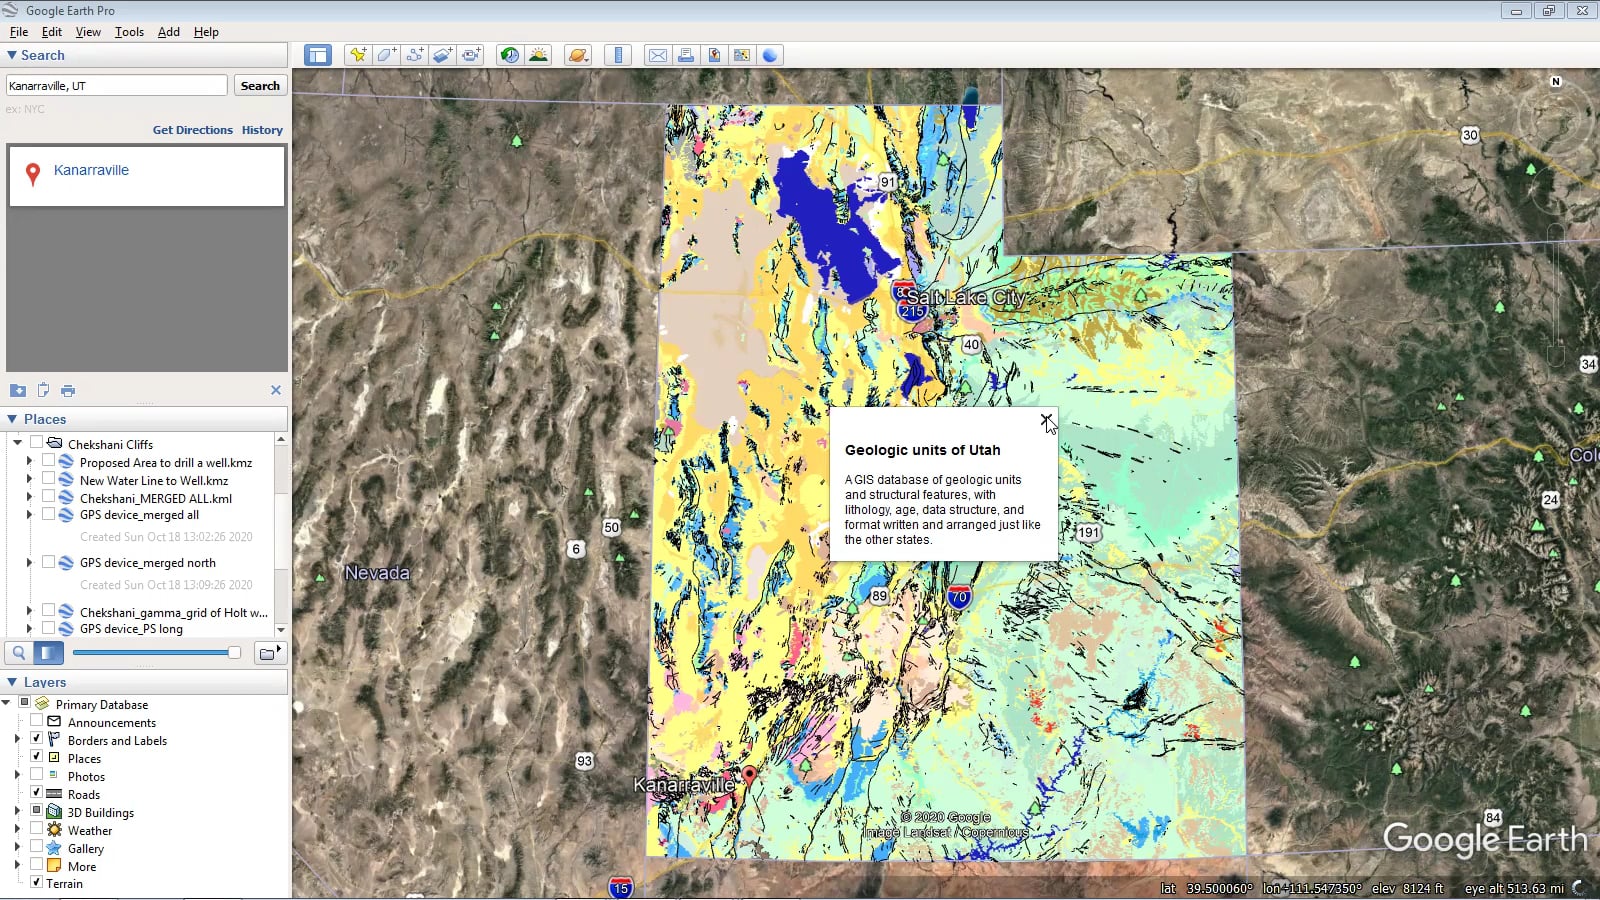This screenshot has width=1600, height=900.
Task: Disable the Borders and Labels layer
Action: click(x=36, y=739)
